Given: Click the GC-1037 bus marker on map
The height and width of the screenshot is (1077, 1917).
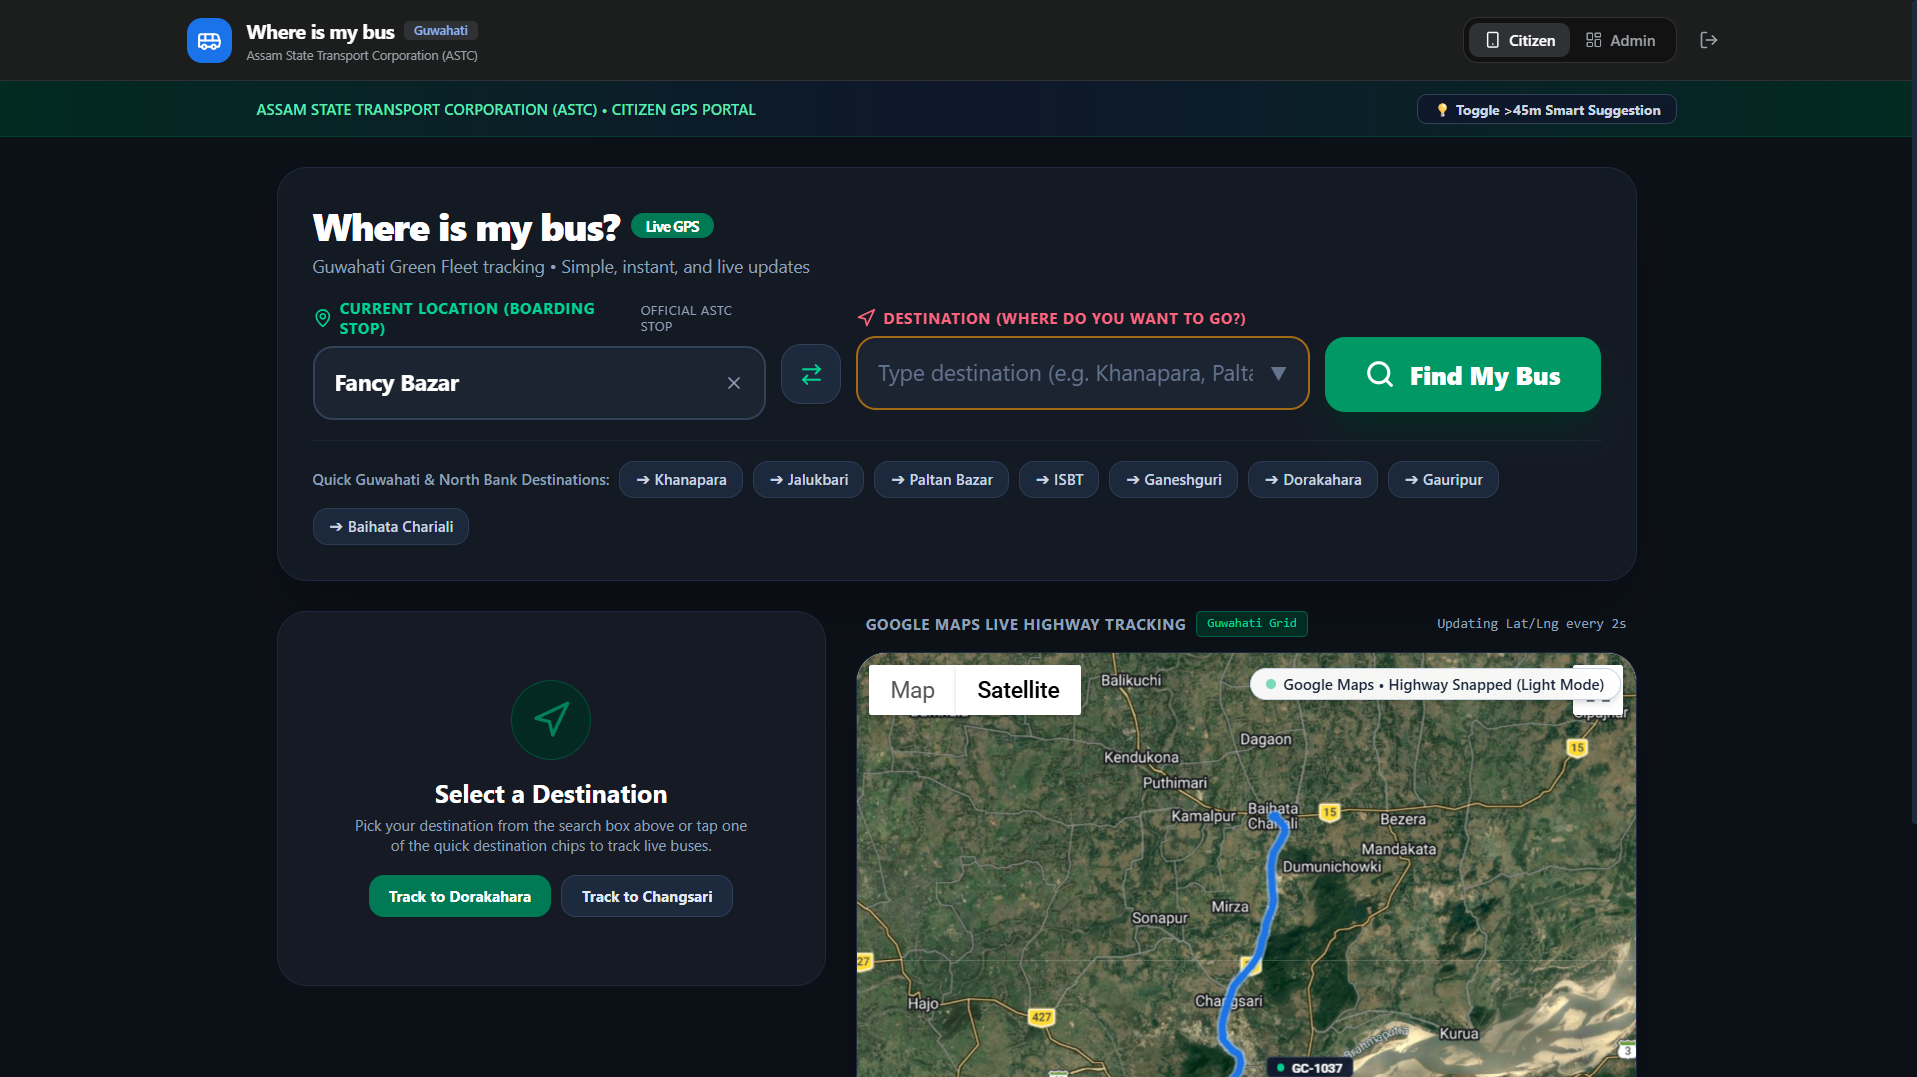Looking at the screenshot, I should point(1310,1067).
